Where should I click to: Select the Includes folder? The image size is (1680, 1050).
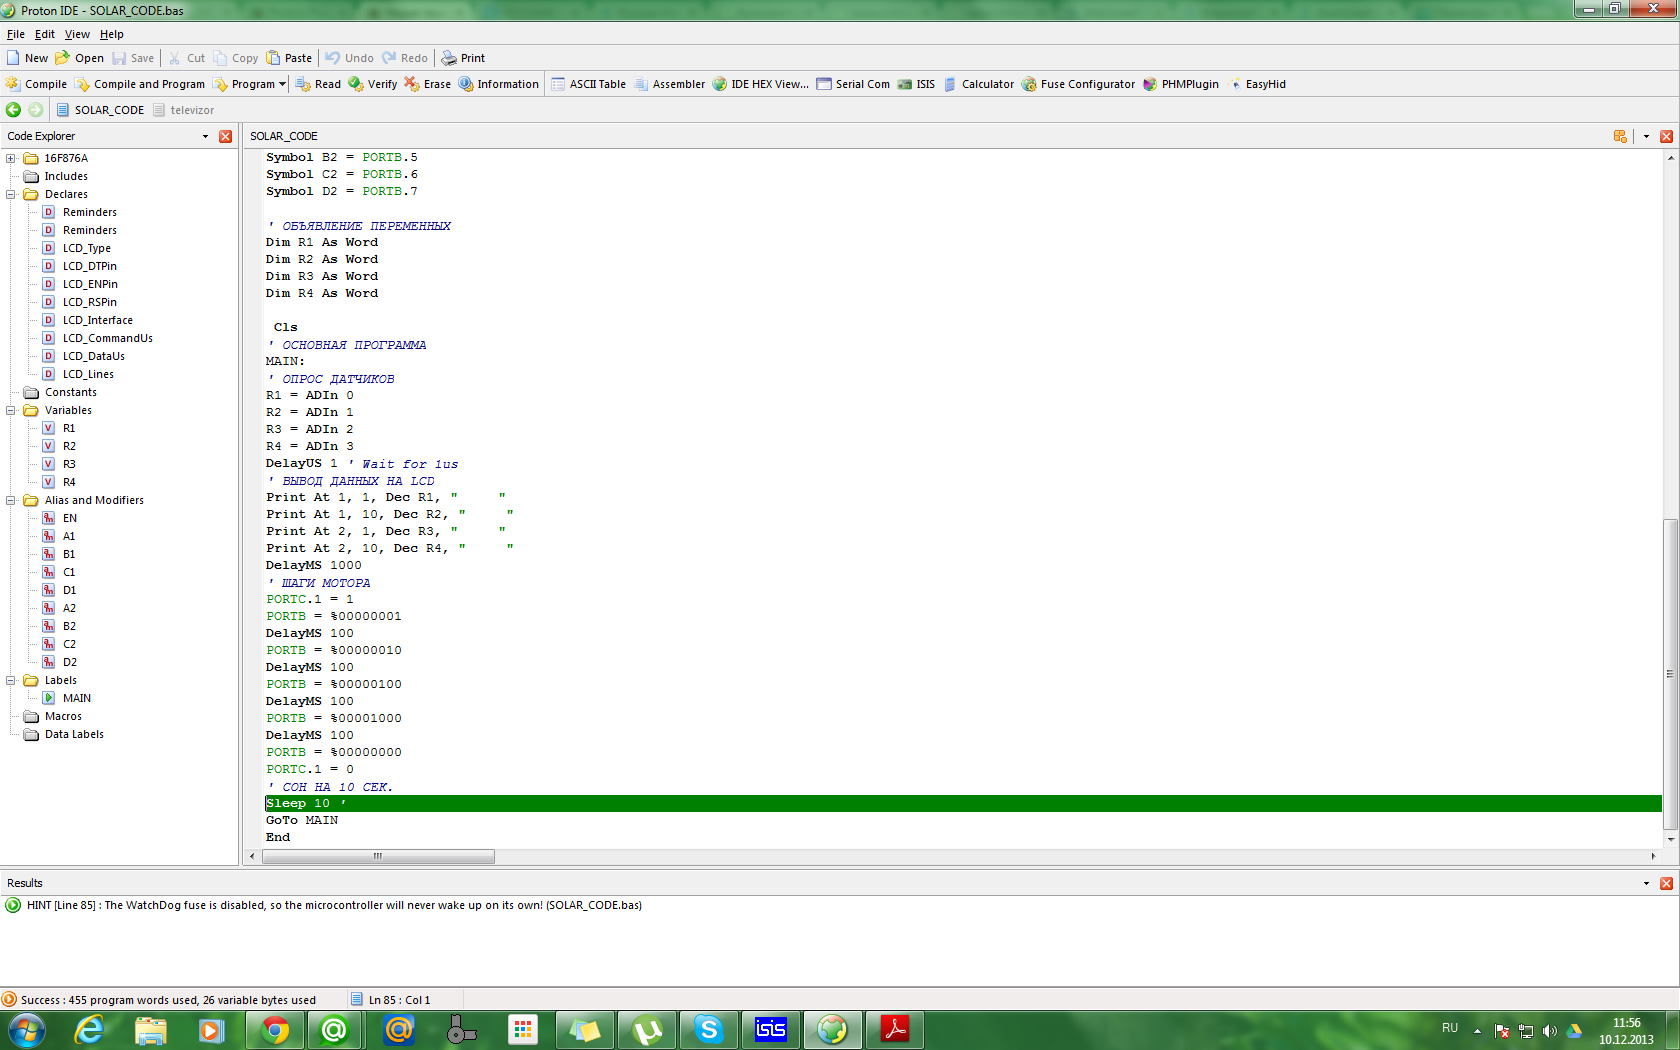coord(65,176)
